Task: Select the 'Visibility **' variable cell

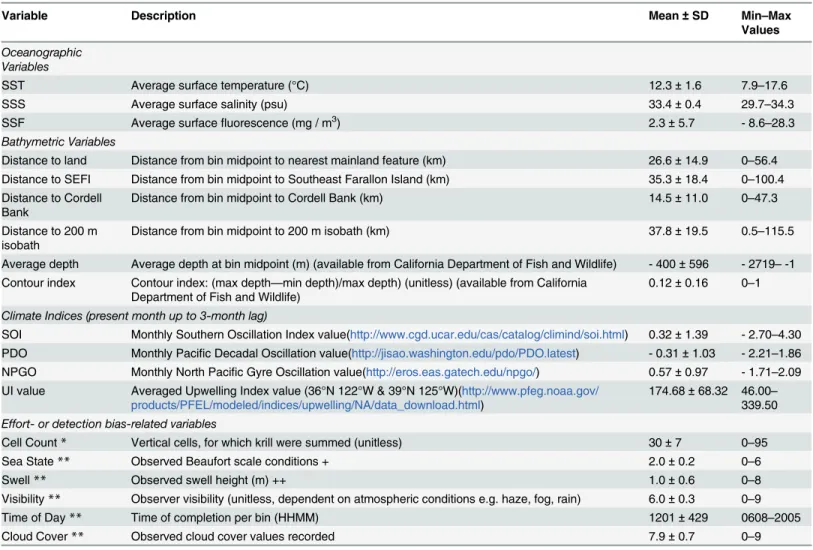Action: [x=31, y=499]
